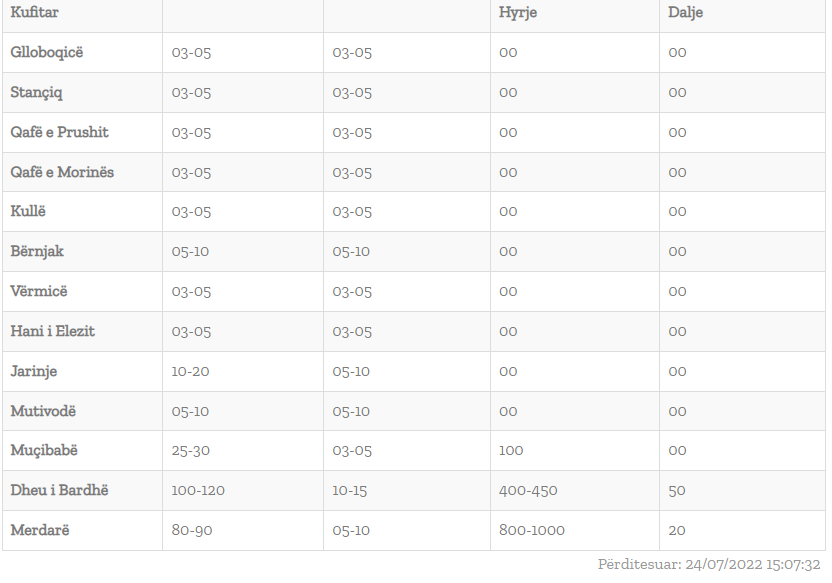Select the Stançiq border crossing name

(x=36, y=92)
